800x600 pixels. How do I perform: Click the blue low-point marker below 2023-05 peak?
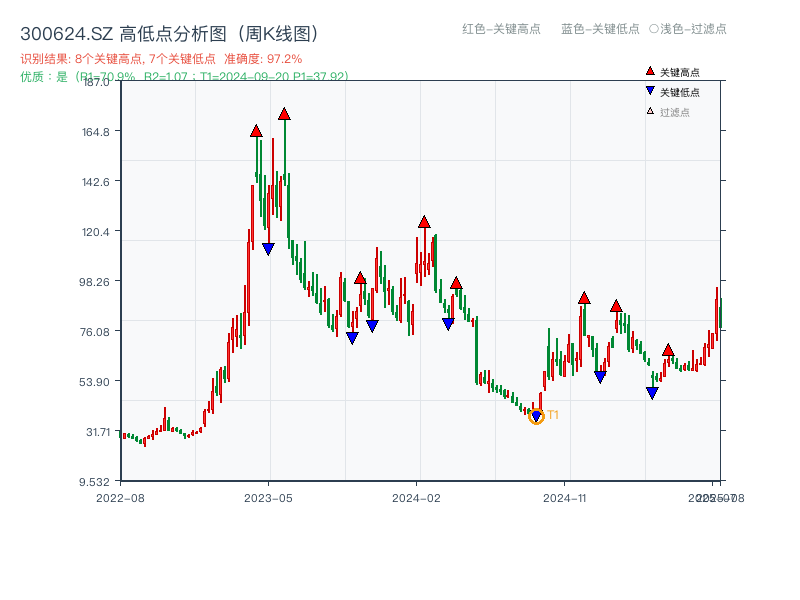point(268,248)
